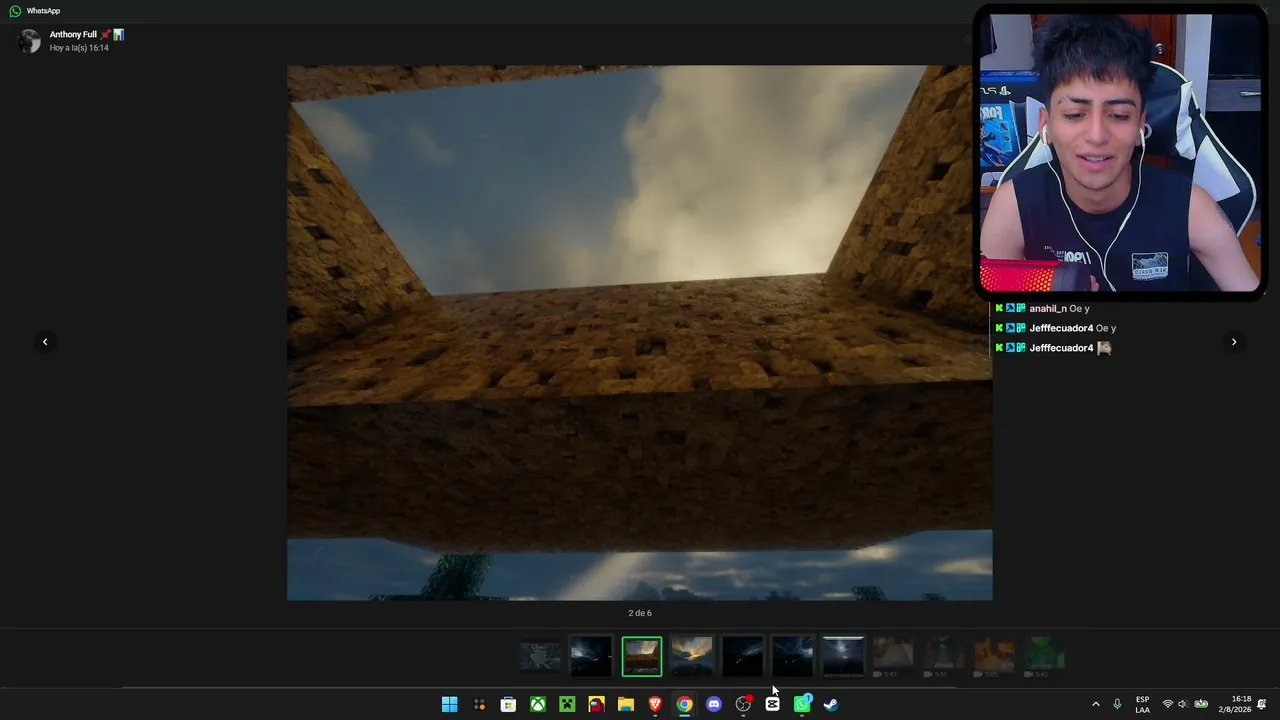Click the "2 de 6" image counter
This screenshot has width=1280, height=720.
pyautogui.click(x=640, y=613)
